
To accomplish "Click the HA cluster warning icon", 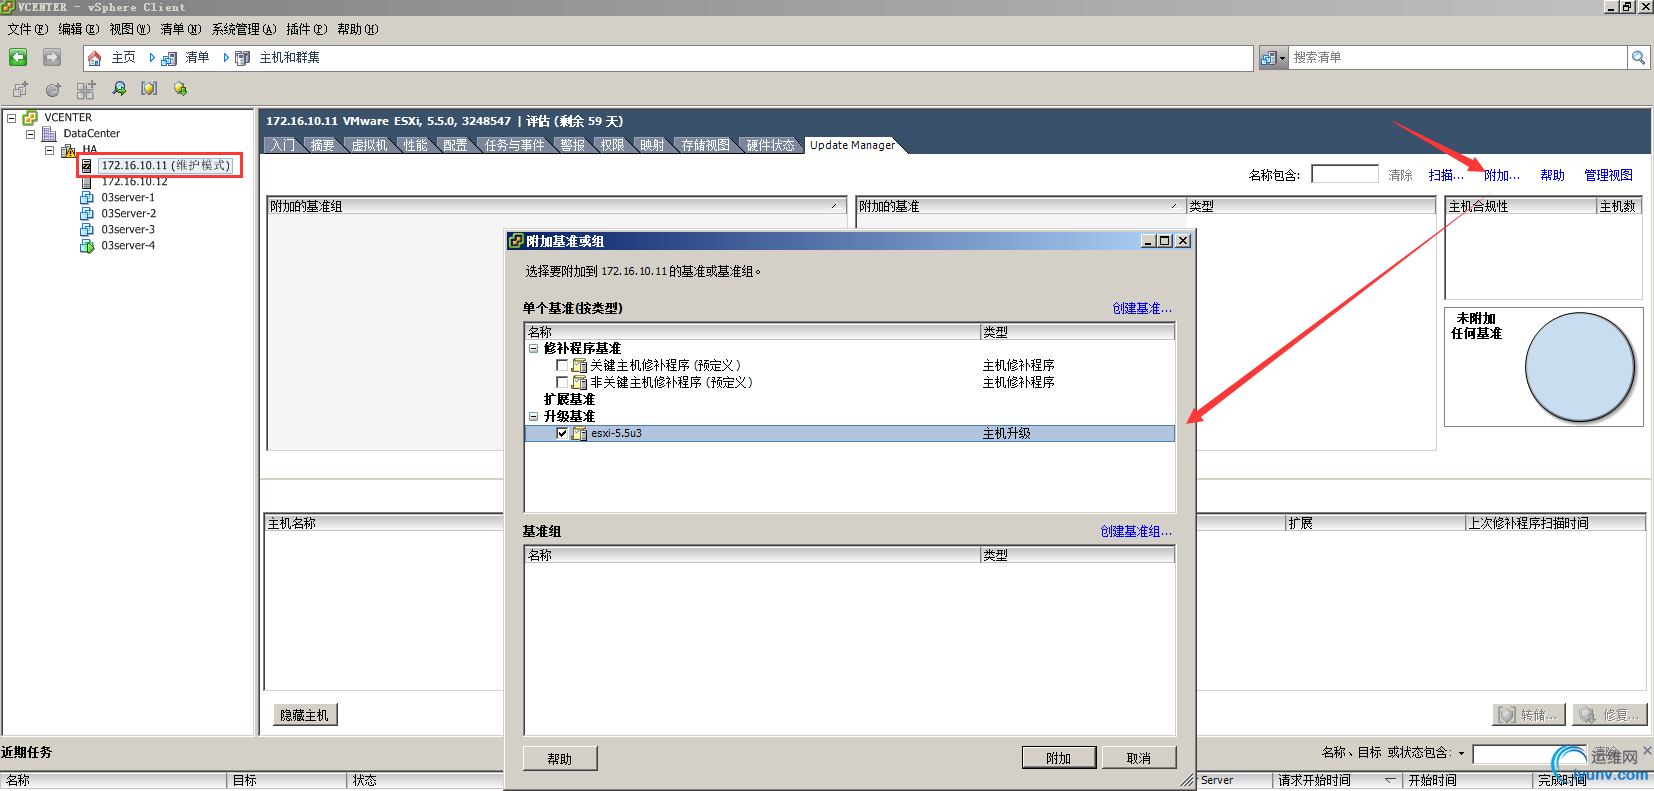I will coord(68,150).
